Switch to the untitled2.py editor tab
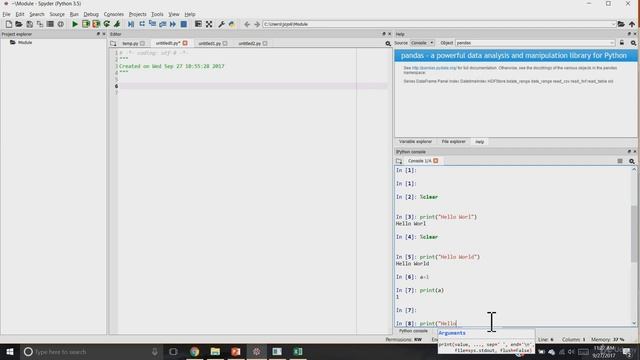Image resolution: width=640 pixels, height=360 pixels. click(249, 43)
